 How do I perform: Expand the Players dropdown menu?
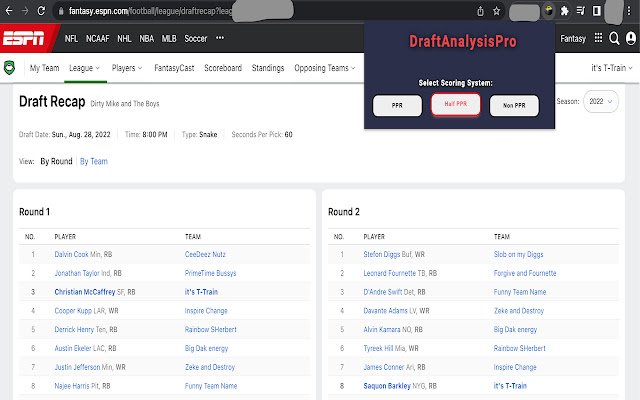(127, 68)
